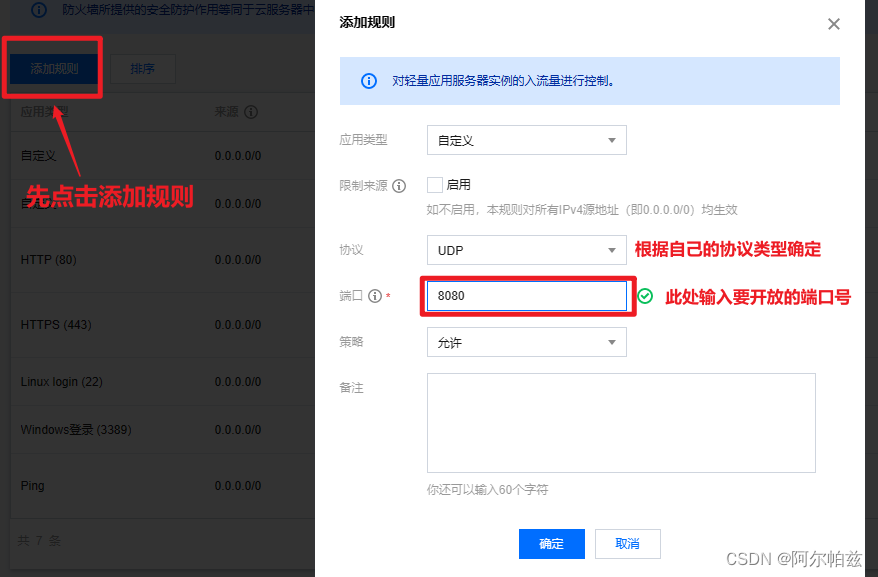
Task: Click the 来源 column header
Action: (226, 112)
